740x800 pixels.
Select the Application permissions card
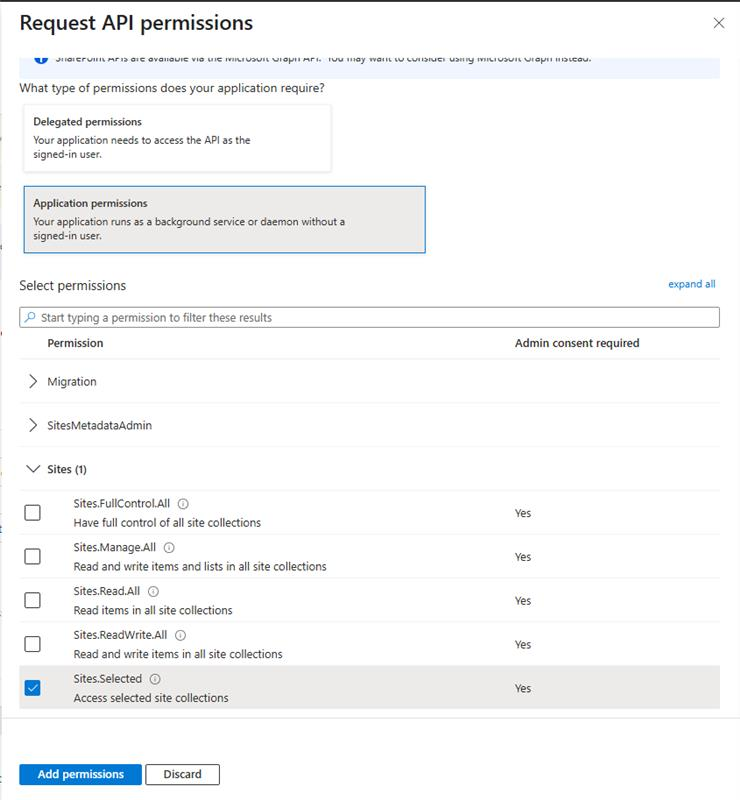tap(225, 219)
